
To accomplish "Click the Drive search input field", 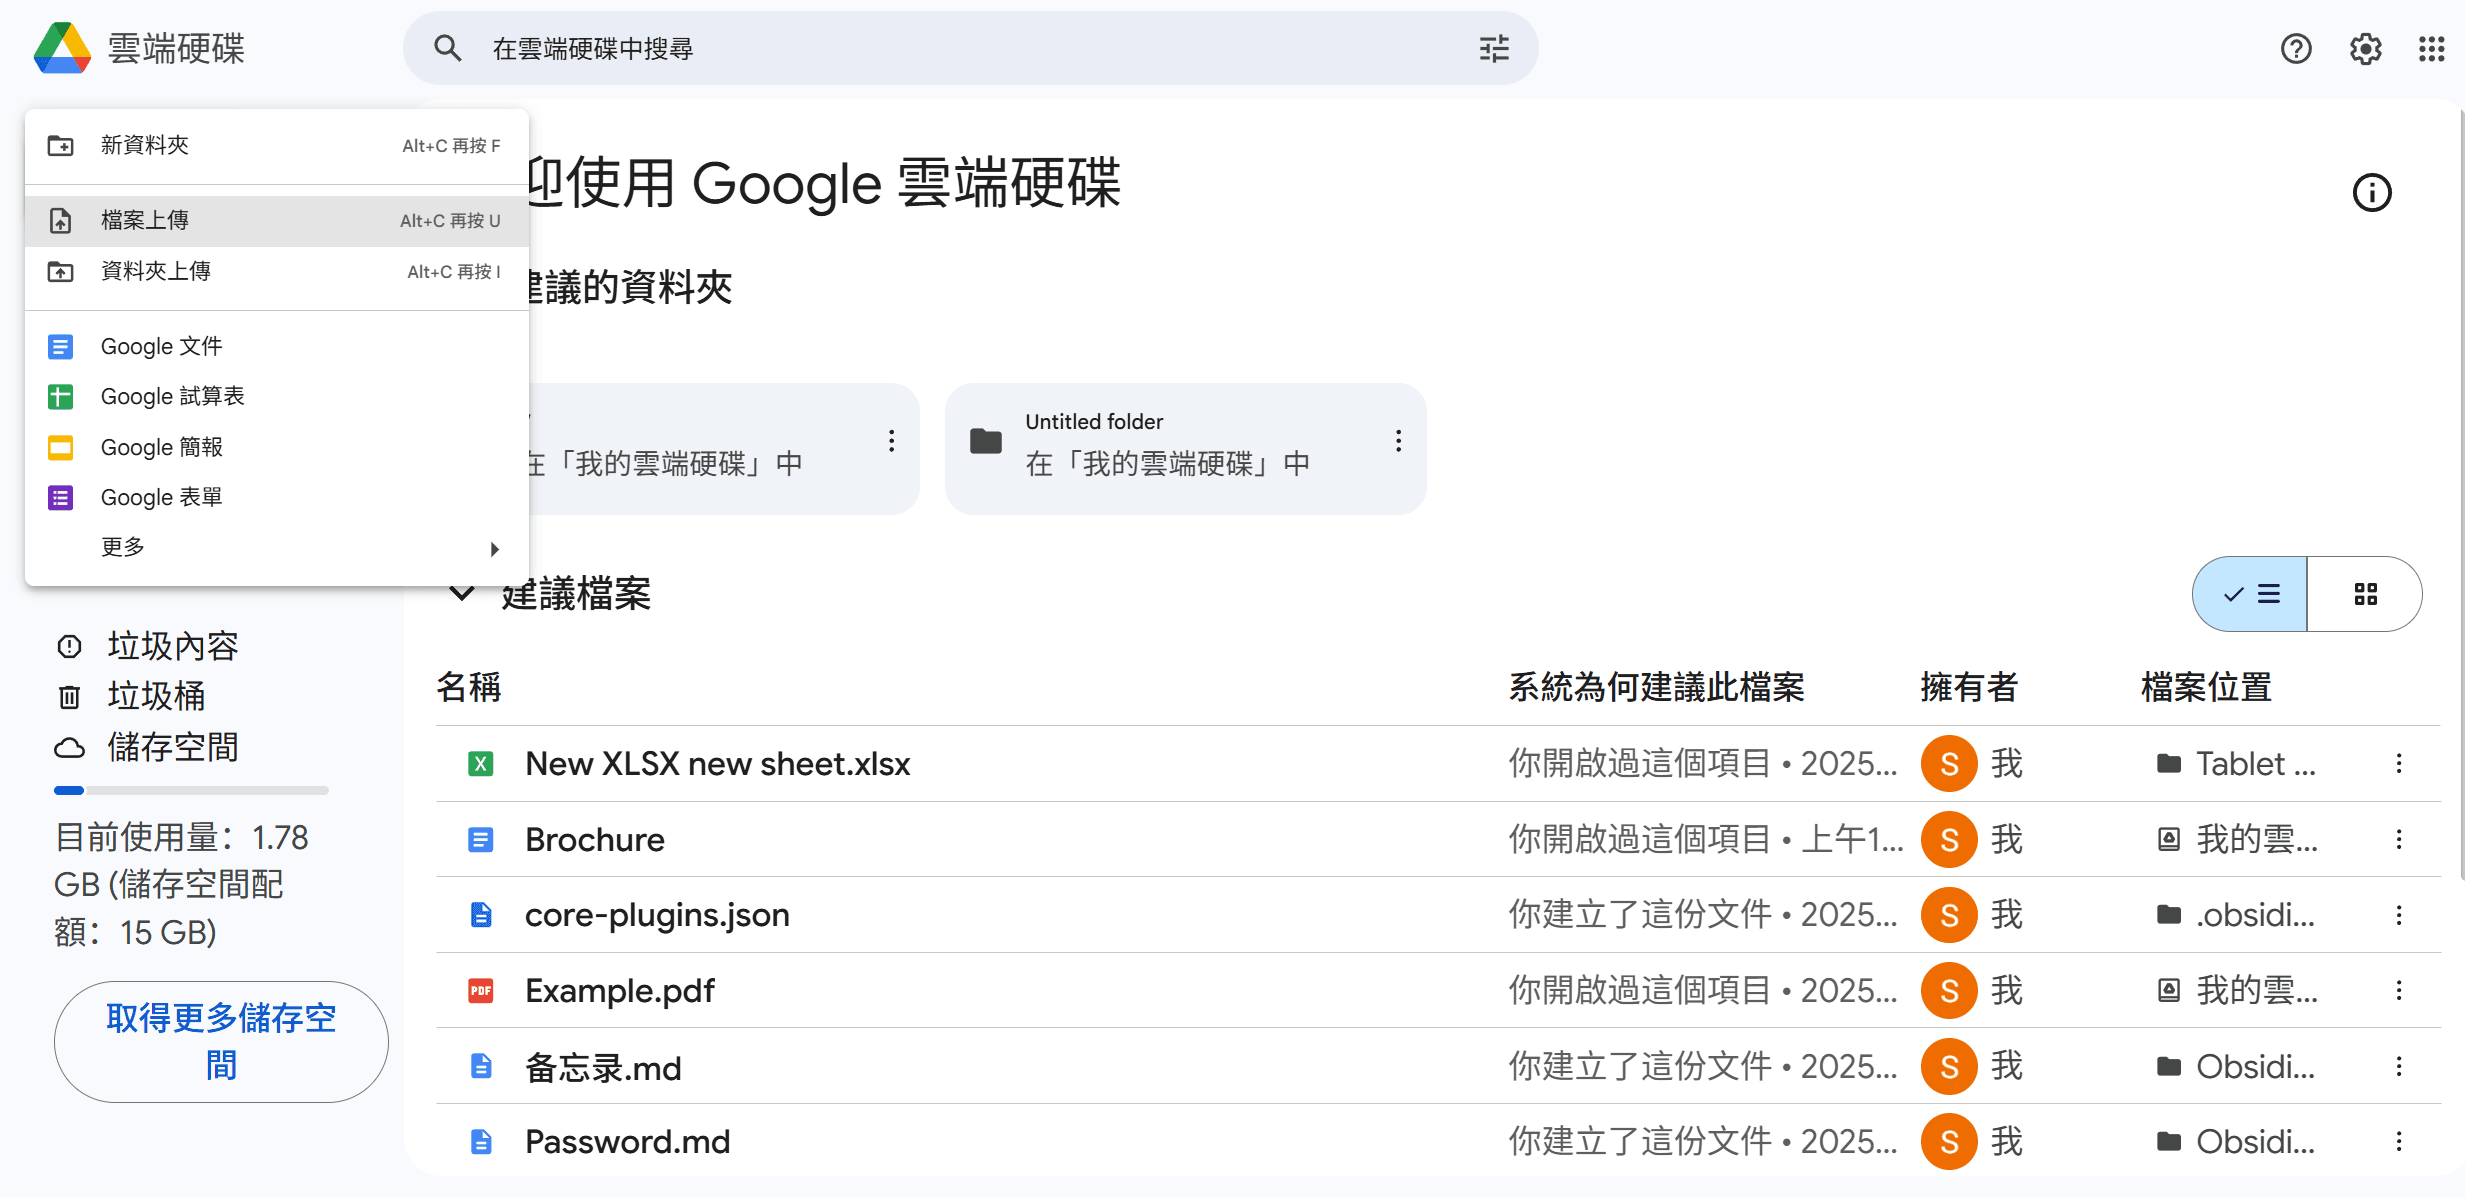I will 970,48.
